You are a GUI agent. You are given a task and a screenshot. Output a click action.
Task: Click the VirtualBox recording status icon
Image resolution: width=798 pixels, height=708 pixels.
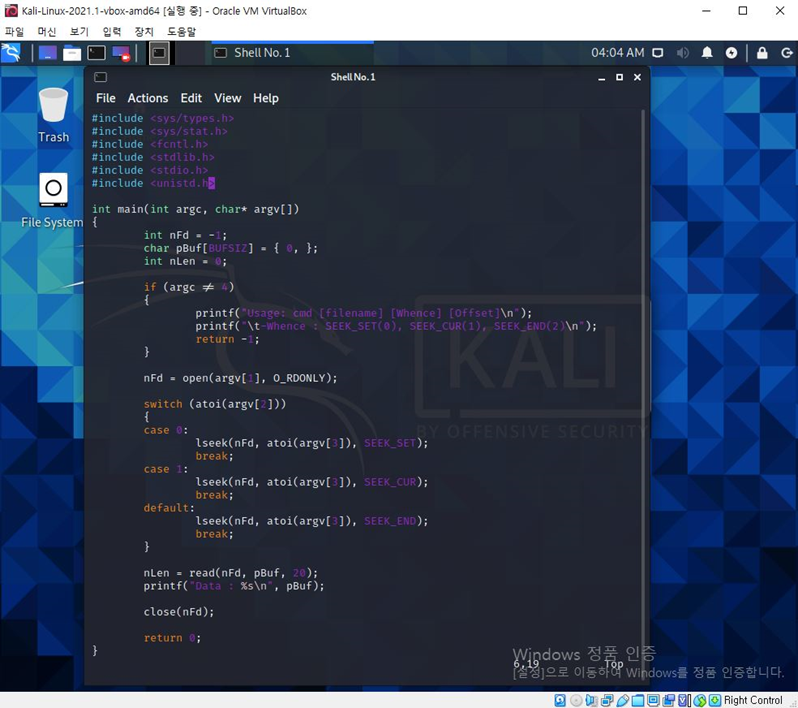[x=669, y=700]
